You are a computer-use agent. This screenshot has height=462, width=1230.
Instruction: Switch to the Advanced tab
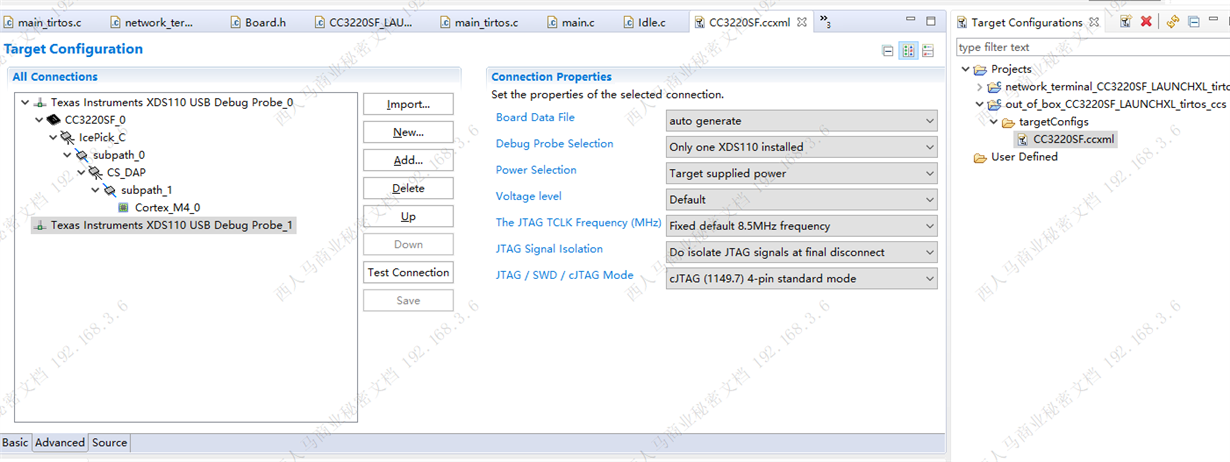[60, 442]
